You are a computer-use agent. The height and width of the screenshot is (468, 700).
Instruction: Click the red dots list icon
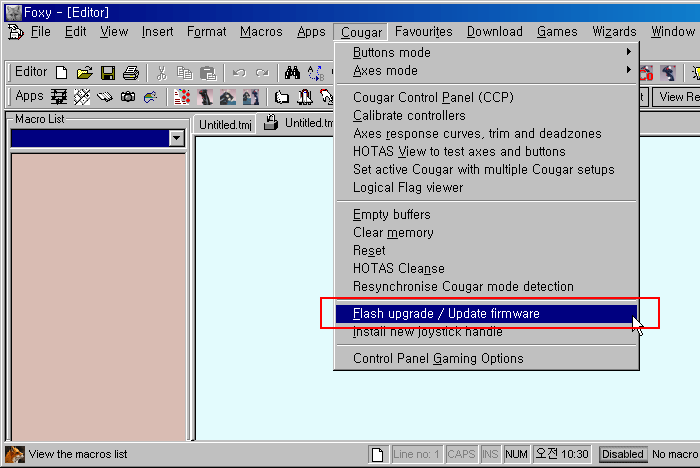pos(182,96)
